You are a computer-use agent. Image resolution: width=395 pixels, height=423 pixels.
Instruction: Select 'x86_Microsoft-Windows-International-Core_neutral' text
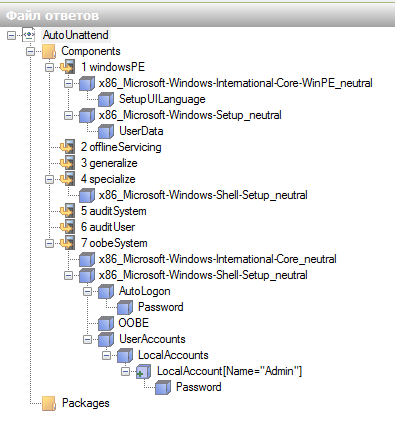tap(218, 259)
